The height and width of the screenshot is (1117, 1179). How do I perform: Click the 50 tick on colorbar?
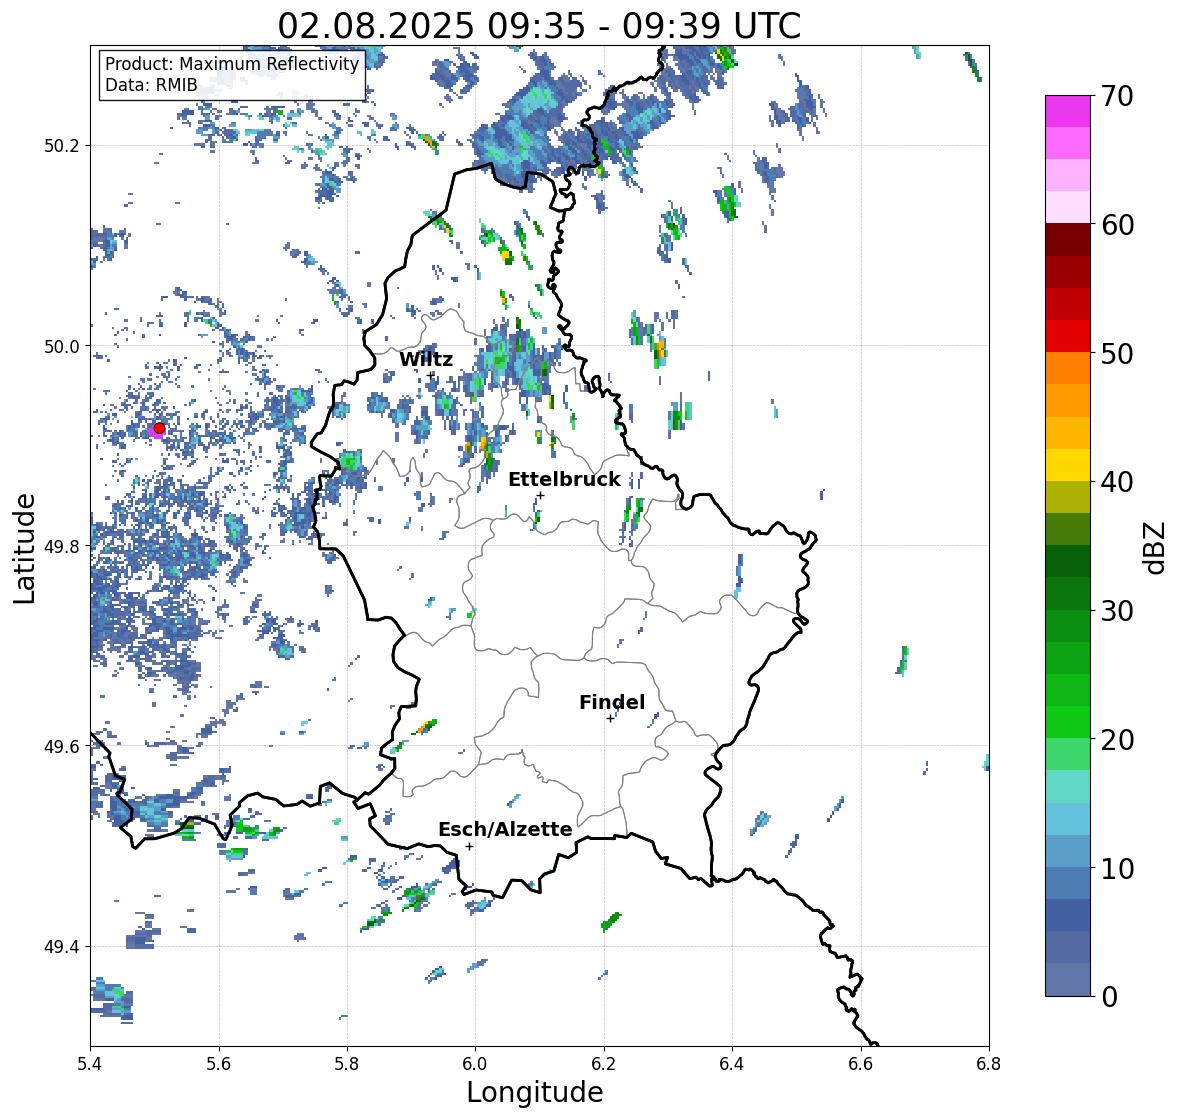[1117, 353]
